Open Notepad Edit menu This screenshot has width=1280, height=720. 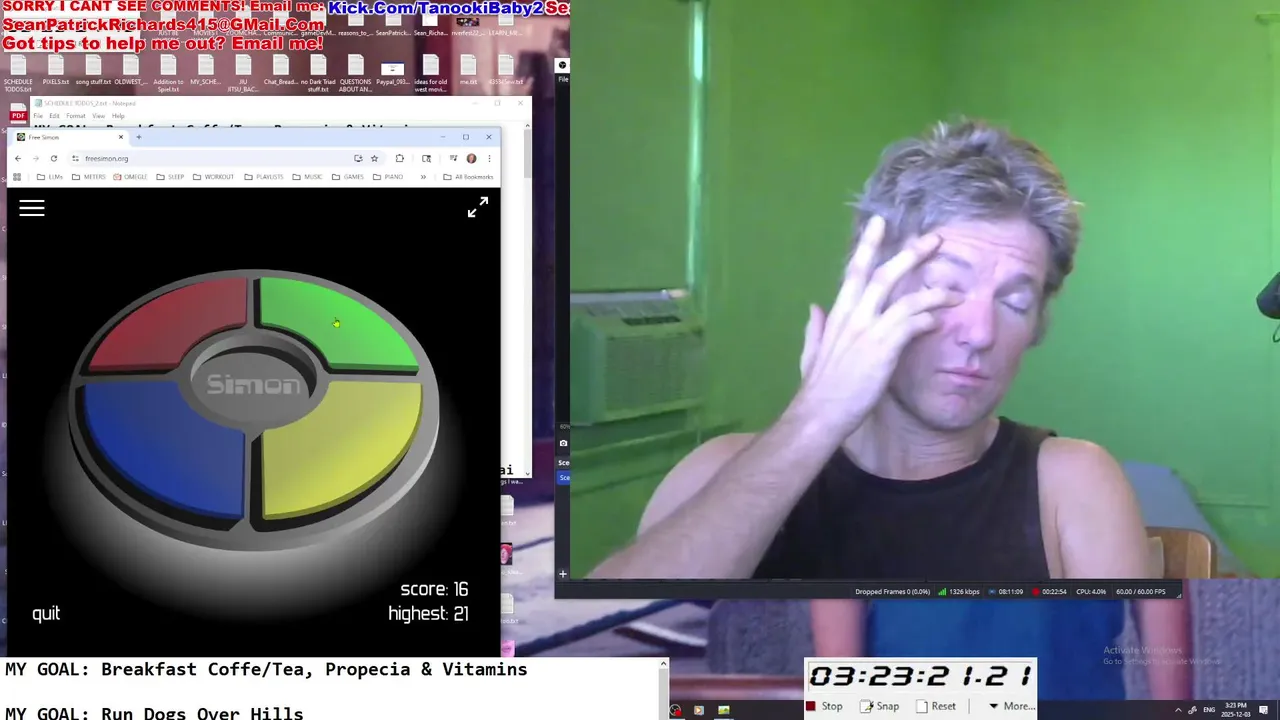point(54,116)
